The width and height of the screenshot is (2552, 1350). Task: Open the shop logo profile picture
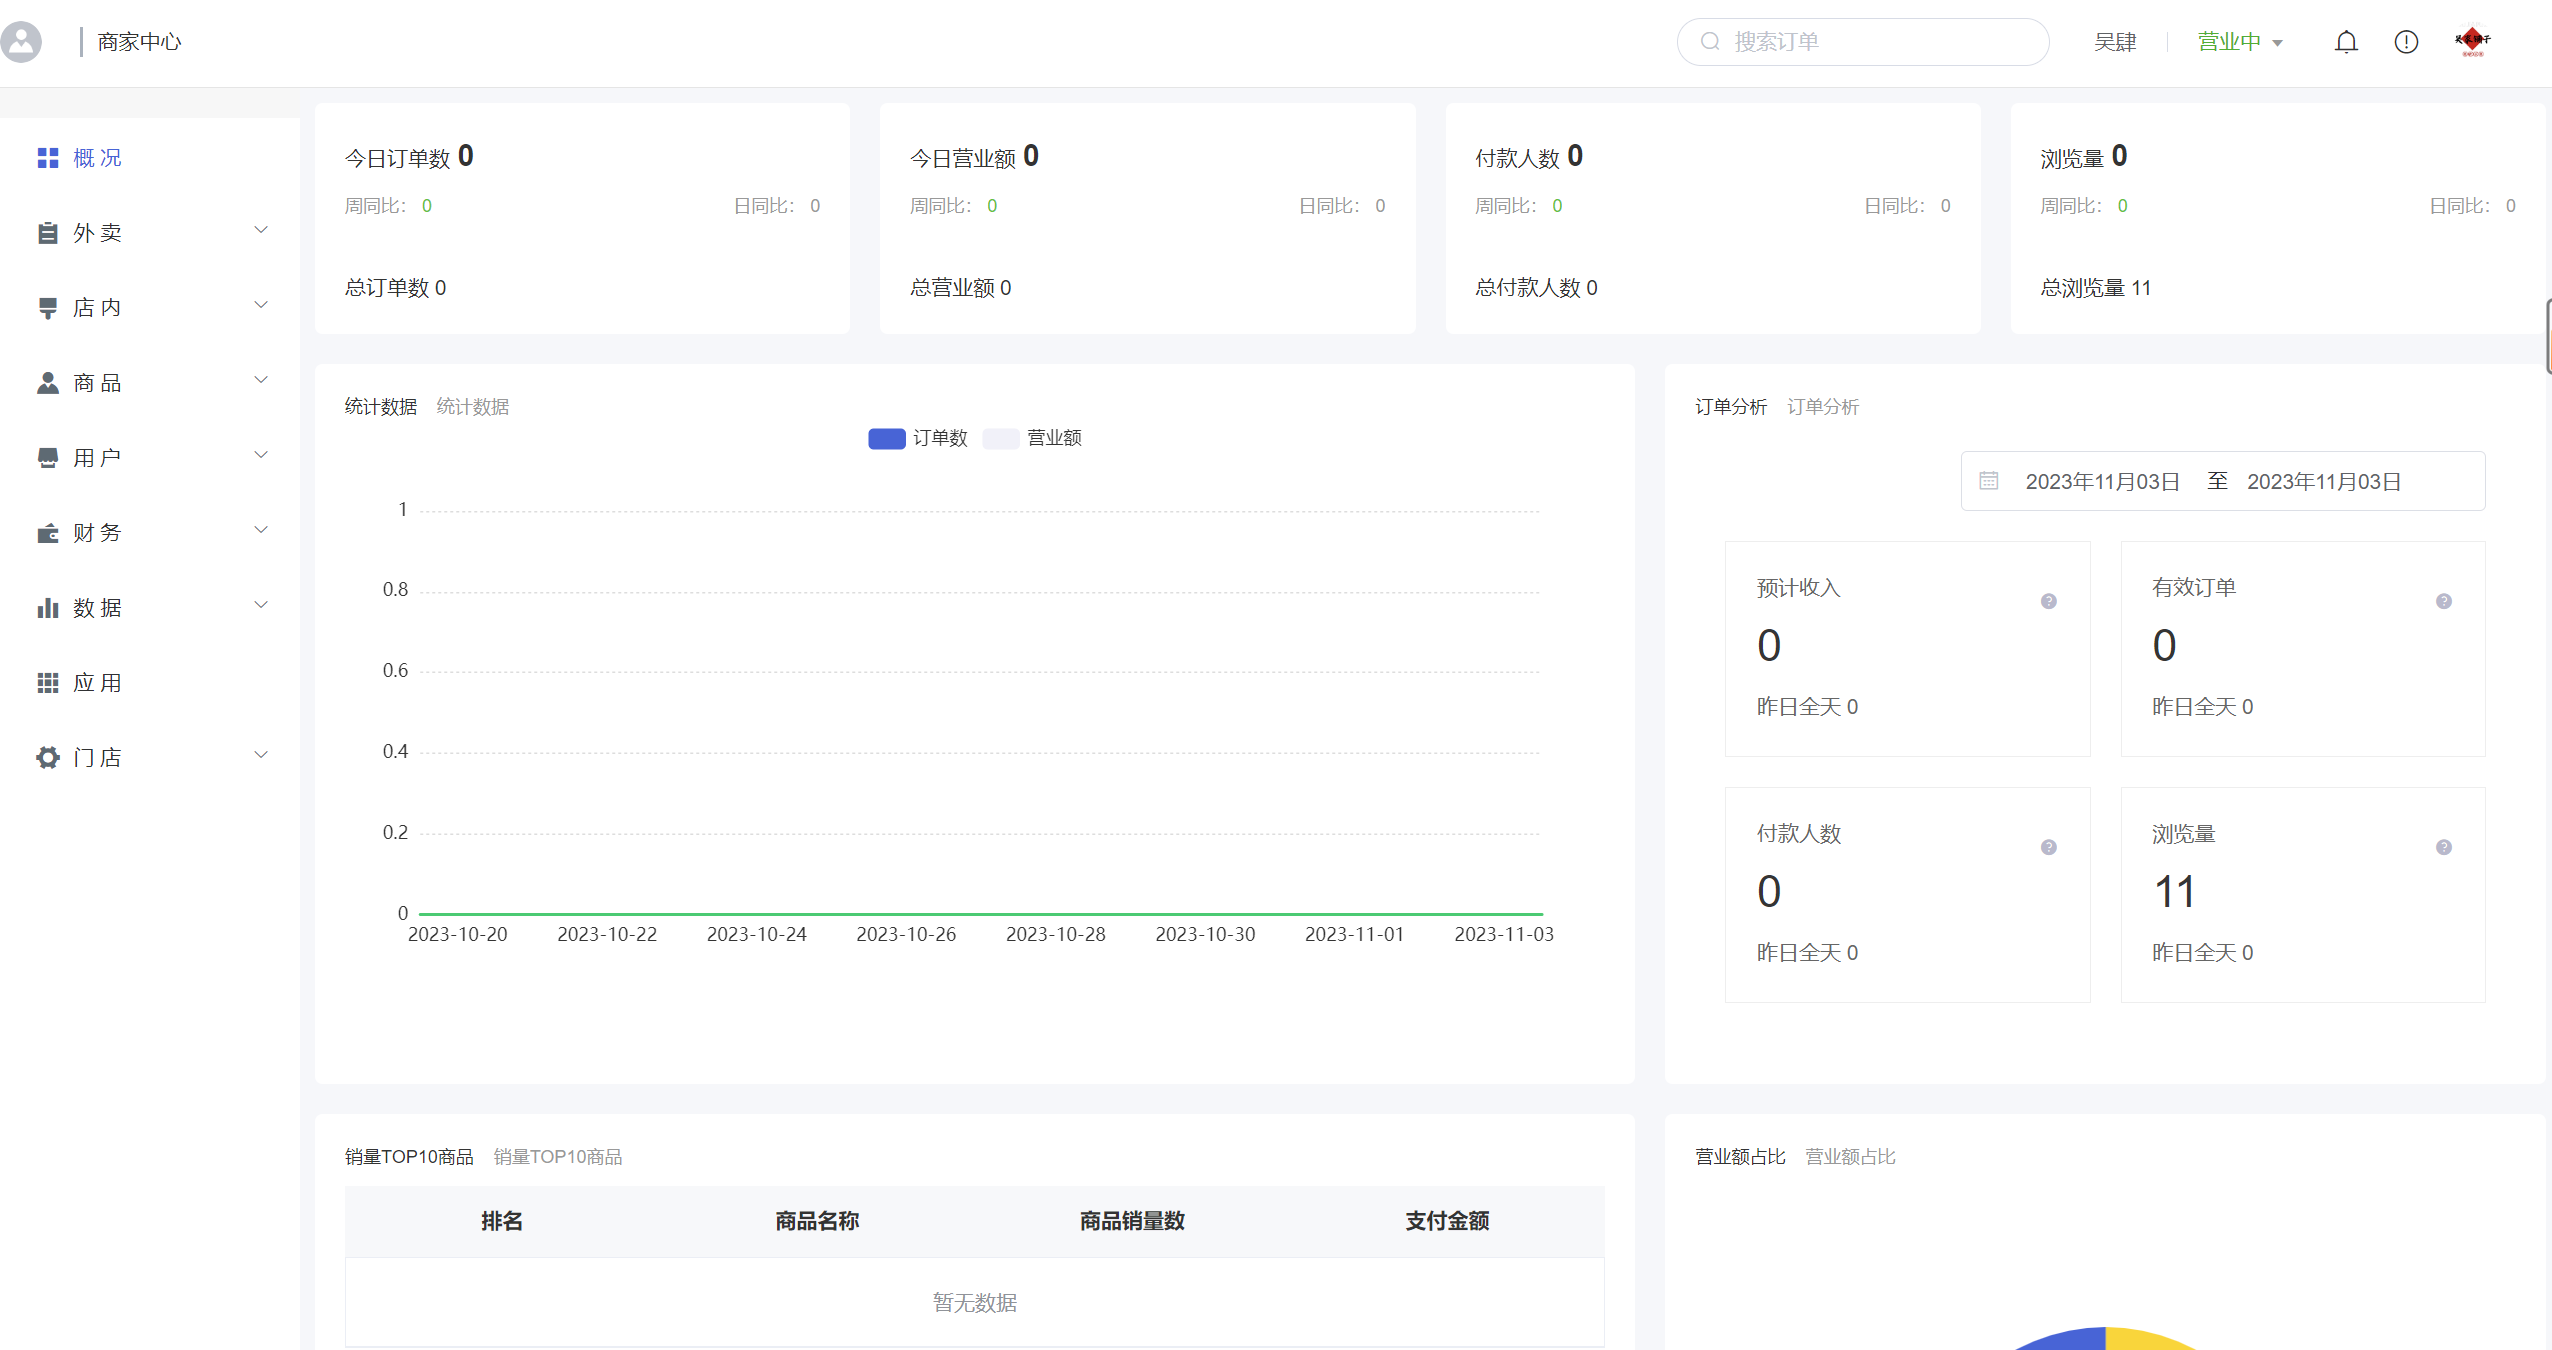click(x=2472, y=41)
